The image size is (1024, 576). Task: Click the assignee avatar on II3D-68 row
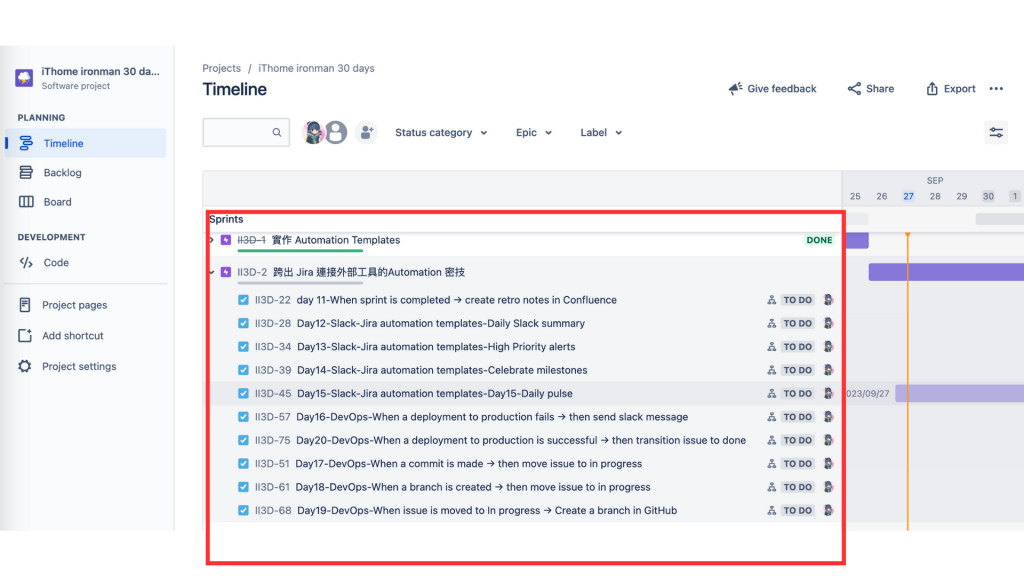828,511
